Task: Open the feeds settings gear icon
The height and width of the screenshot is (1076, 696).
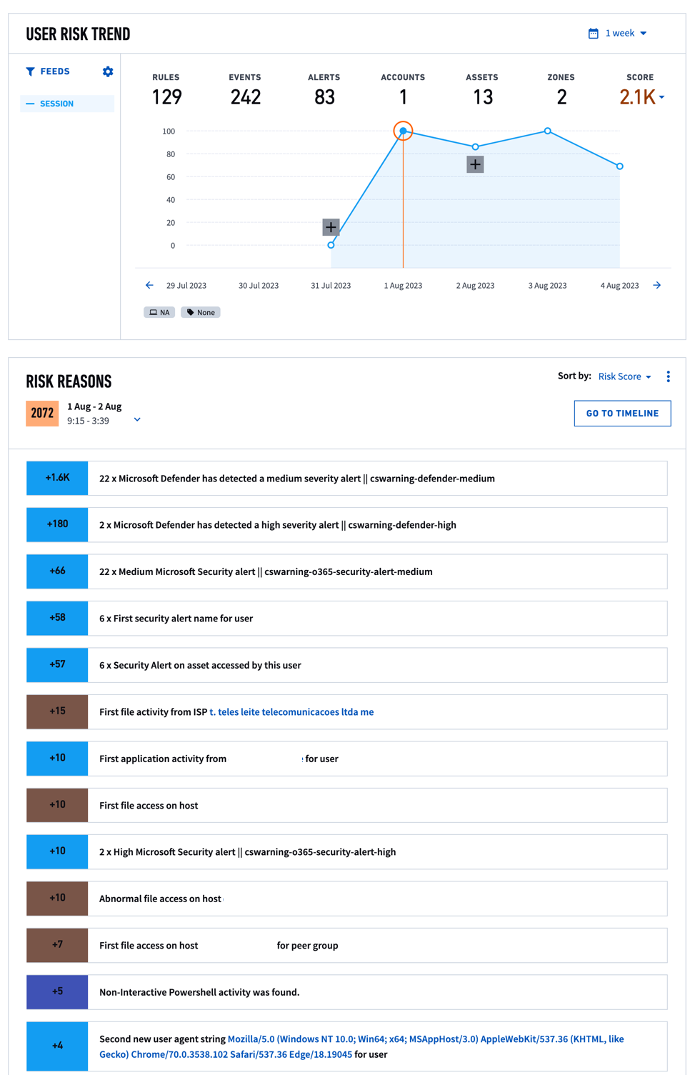Action: tap(108, 72)
